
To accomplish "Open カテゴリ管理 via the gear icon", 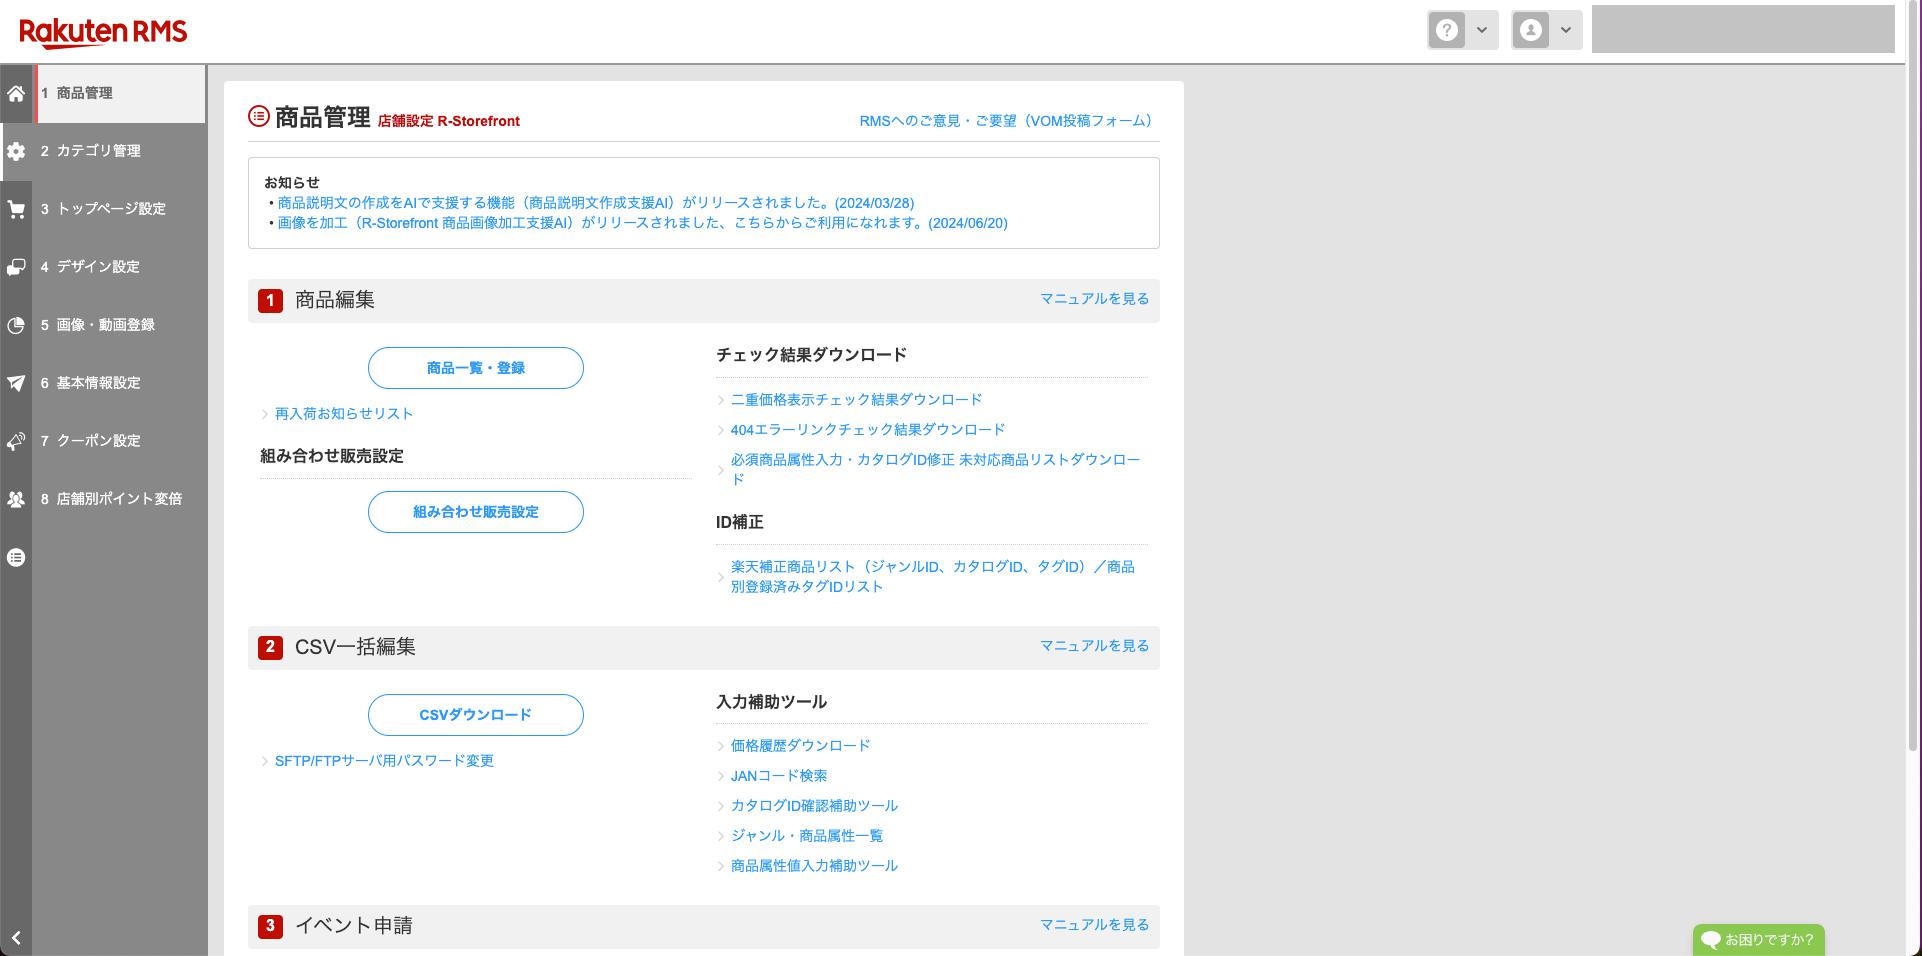I will click(x=16, y=151).
